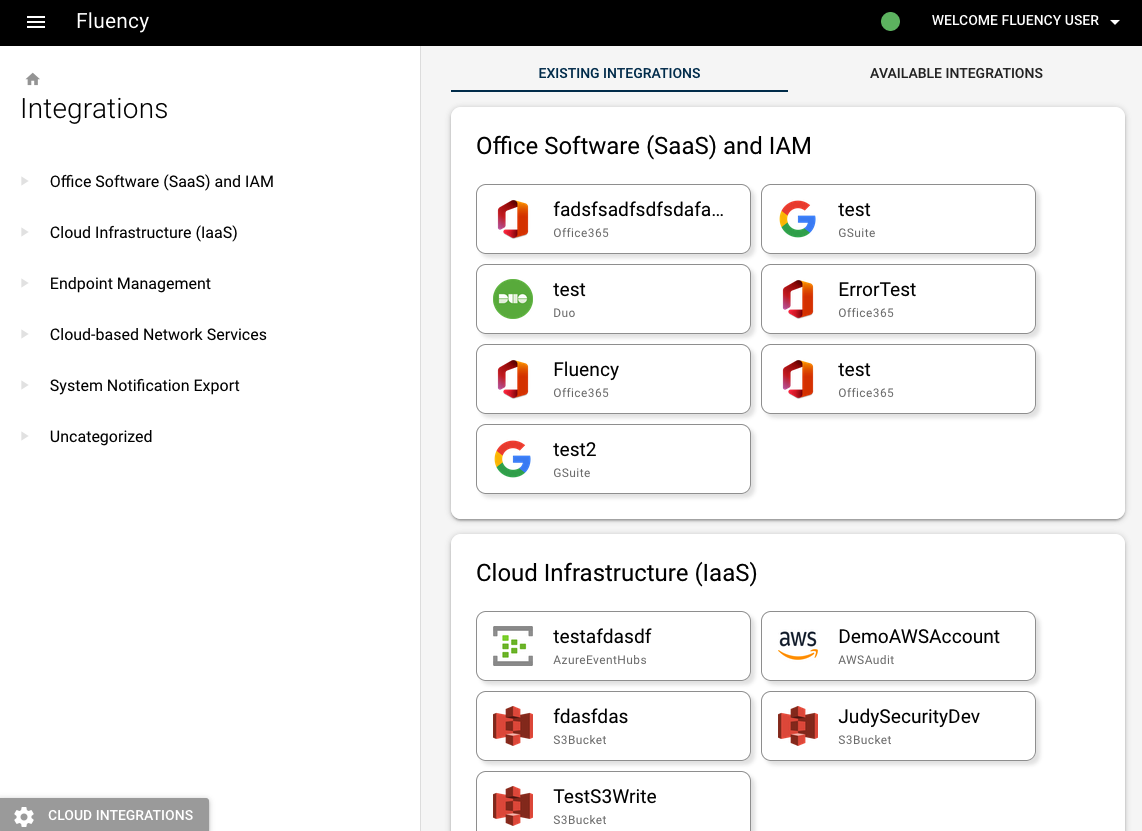Open the Welcome Fluency User dropdown arrow
This screenshot has height=831, width=1142.
(1114, 22)
